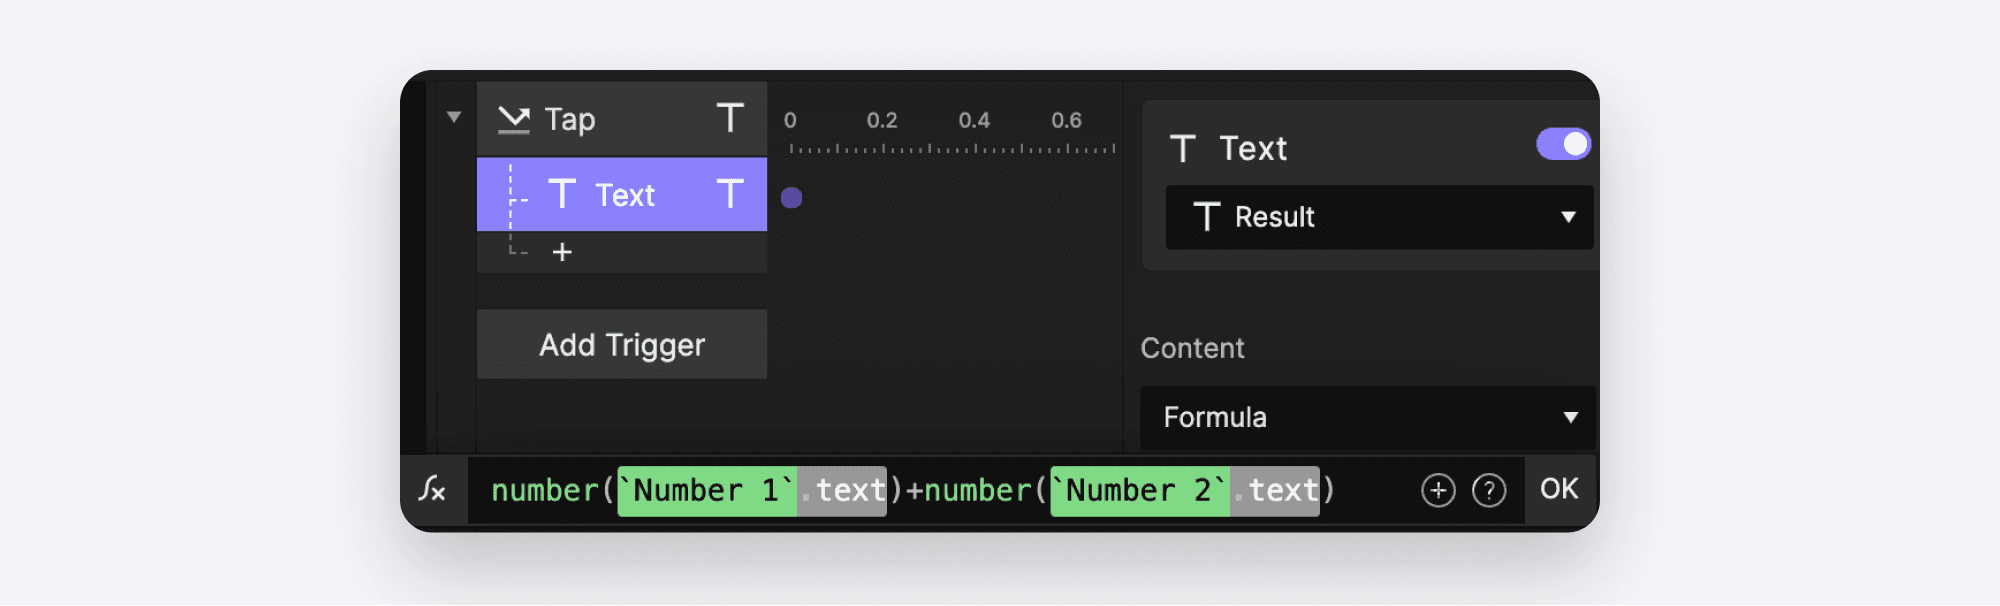Select the Content section label
Viewport: 2000px width, 606px height.
click(x=1192, y=348)
